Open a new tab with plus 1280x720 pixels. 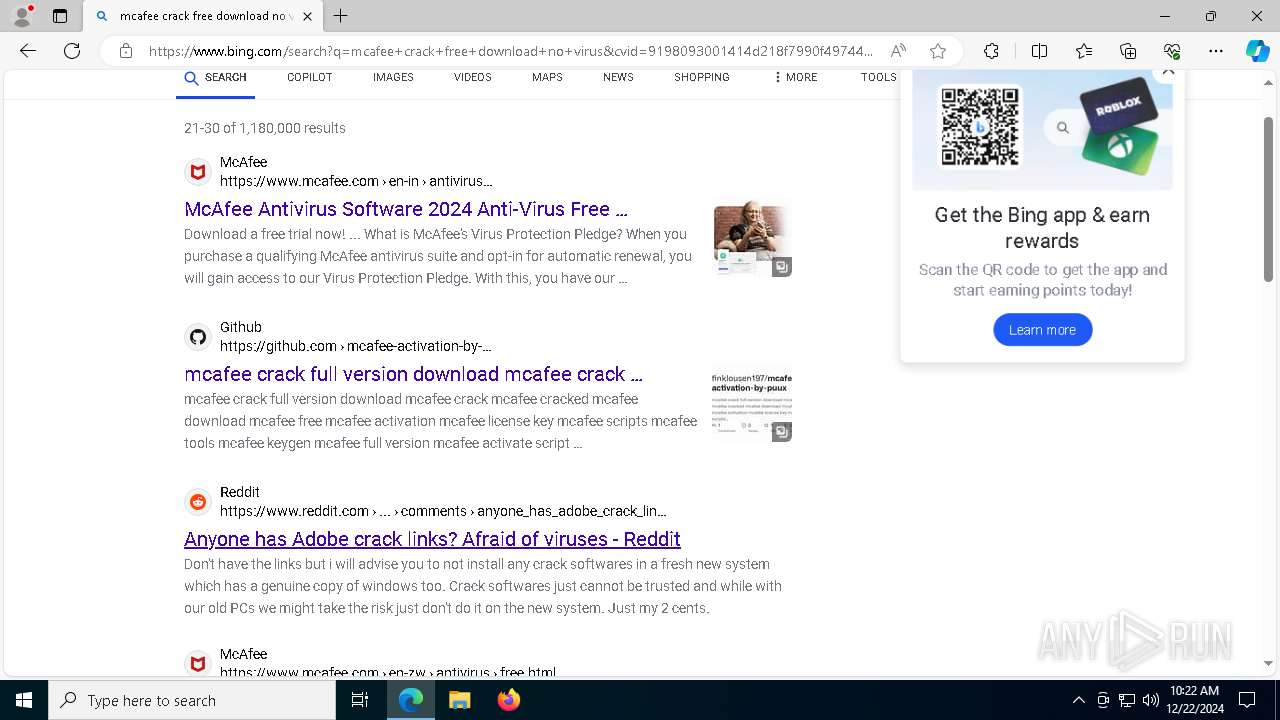tap(340, 16)
